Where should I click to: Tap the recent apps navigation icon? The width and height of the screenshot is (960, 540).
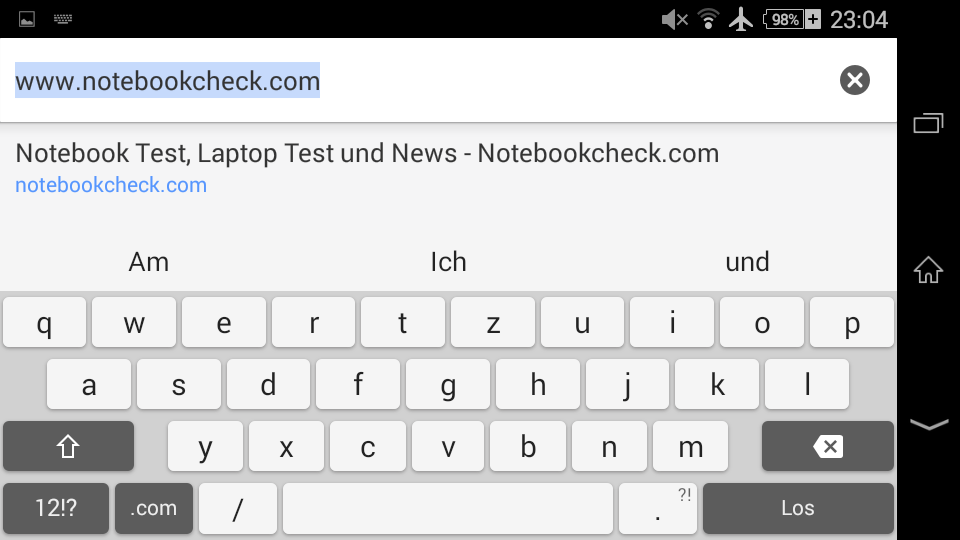928,122
